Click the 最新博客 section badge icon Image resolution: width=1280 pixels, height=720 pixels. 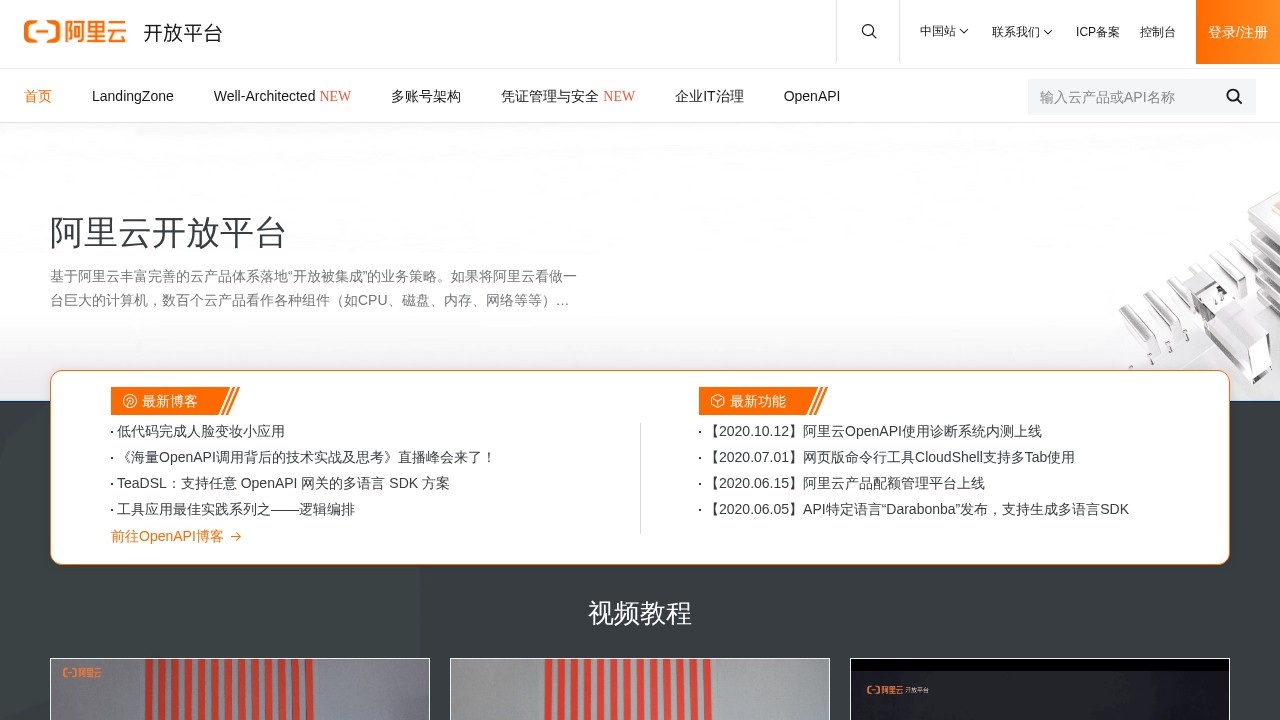coord(130,401)
